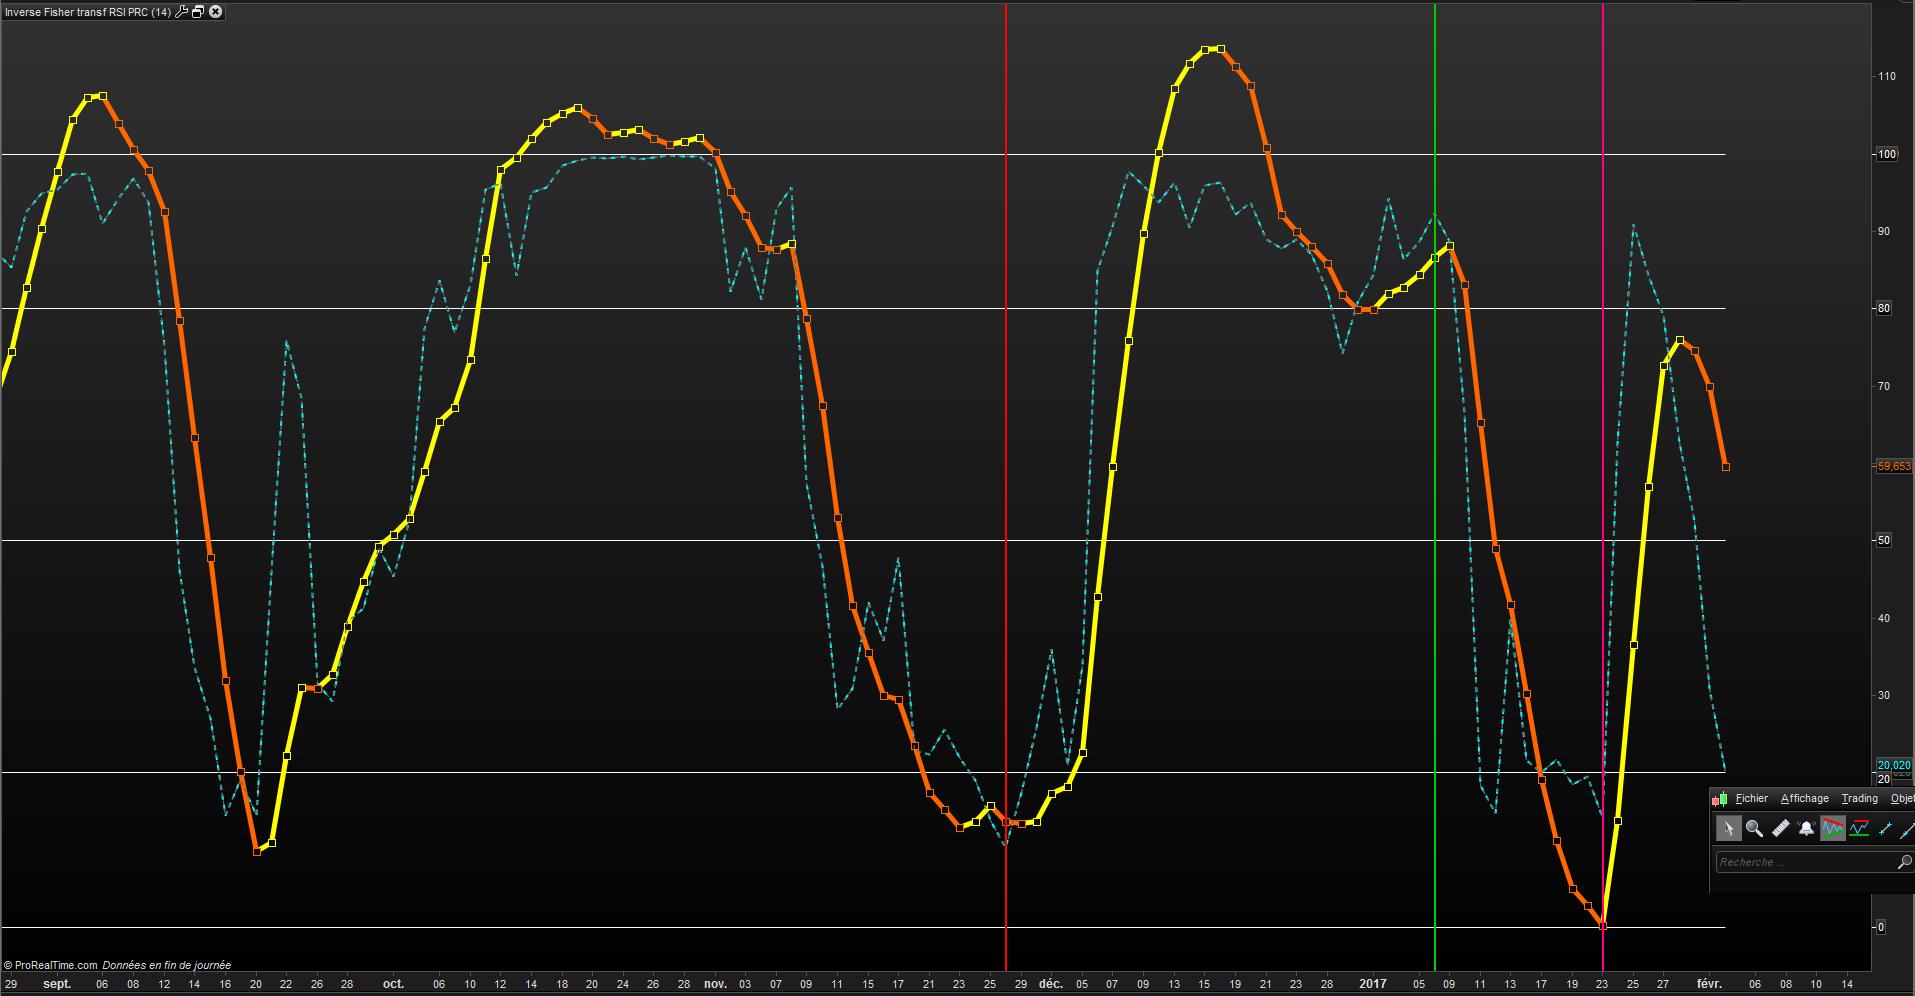Screen dimensions: 1915x996
Task: Open the Trading menu
Action: coord(1860,799)
